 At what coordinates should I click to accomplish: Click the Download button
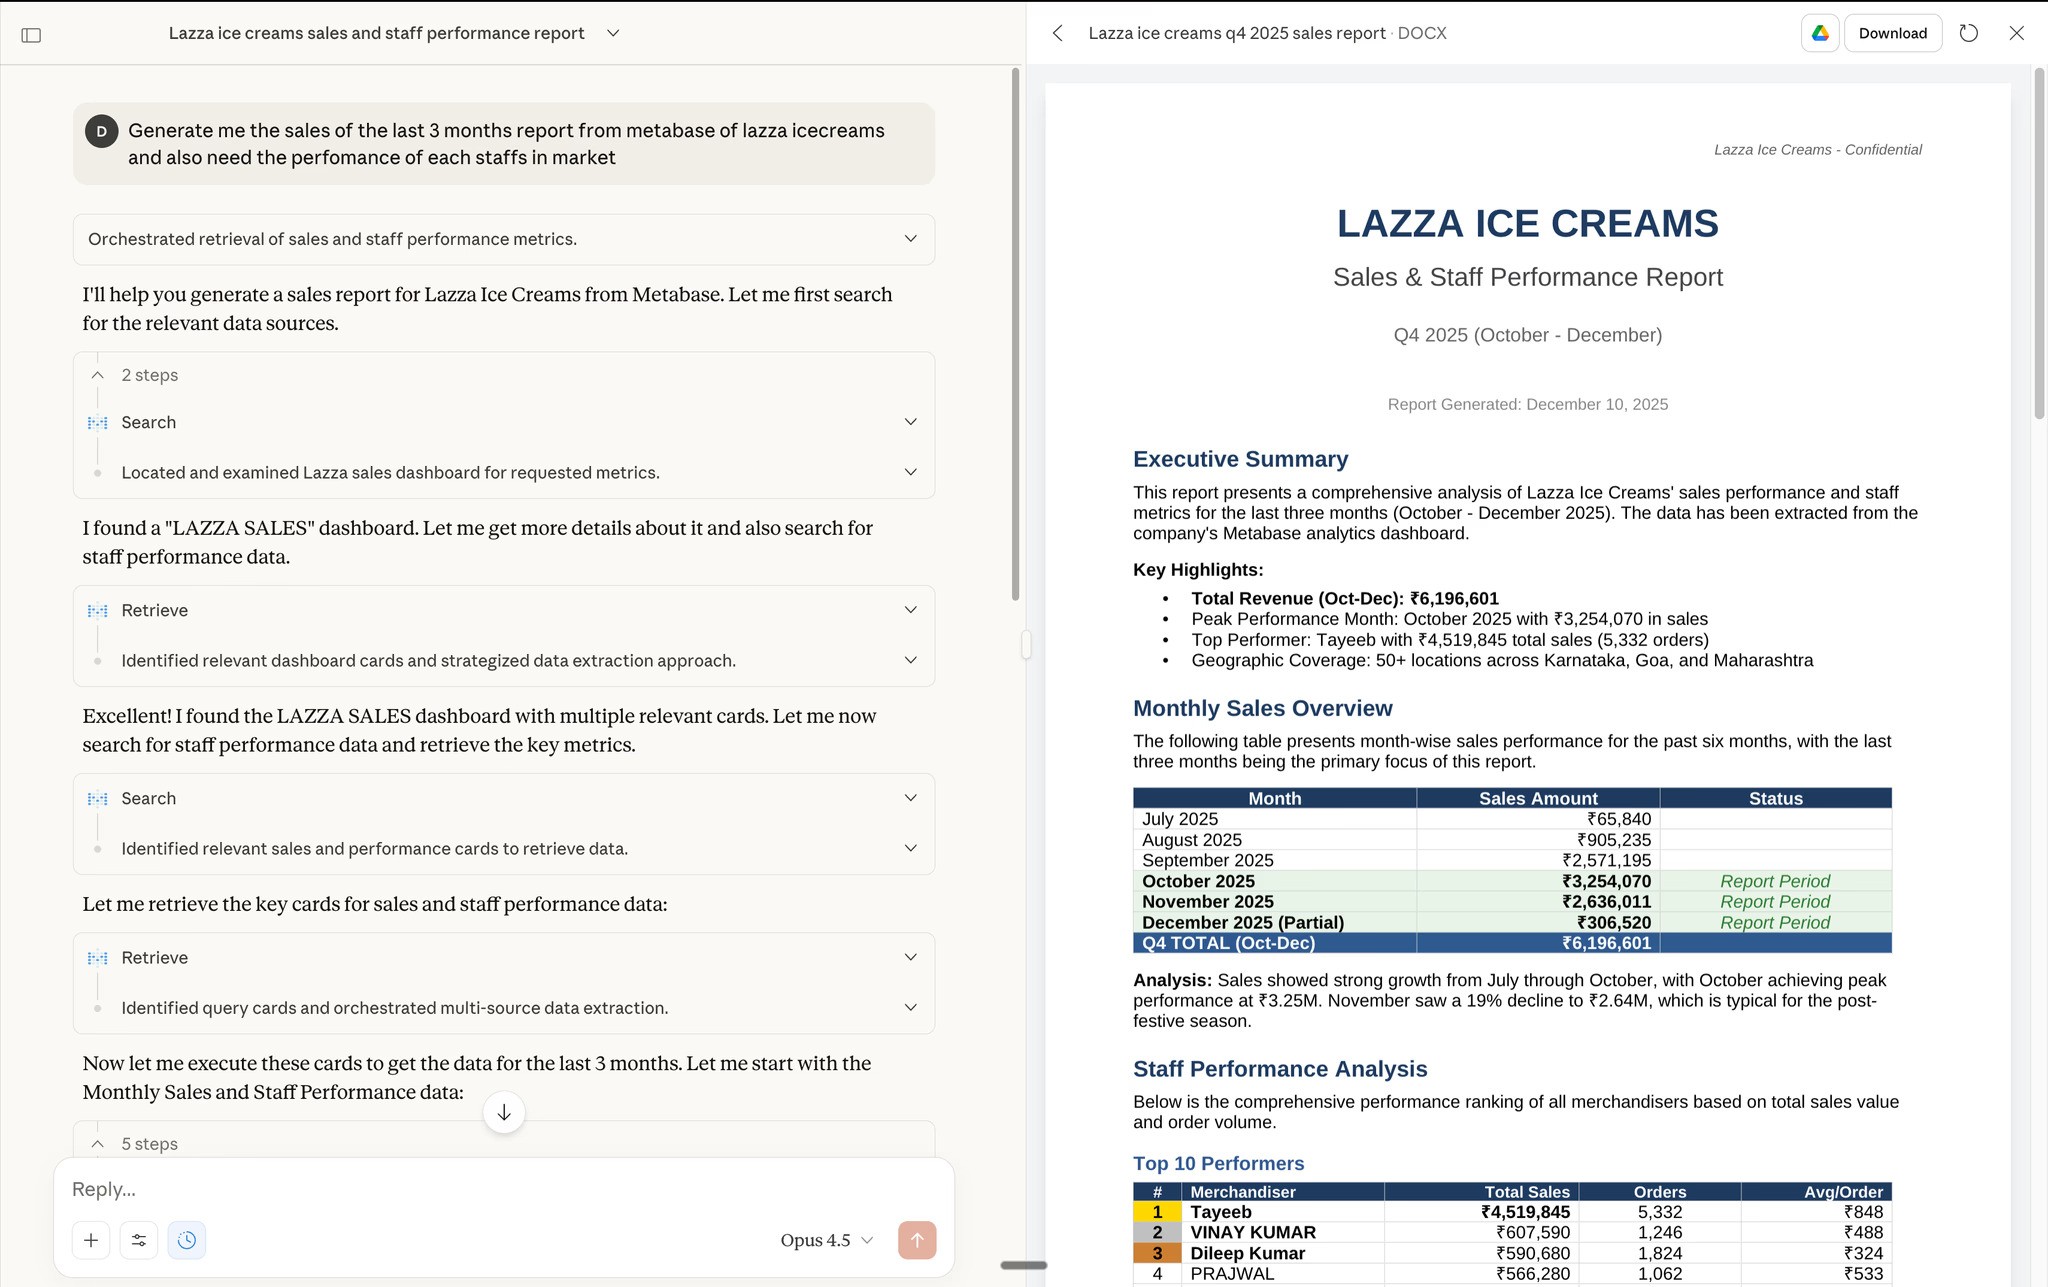(1892, 33)
